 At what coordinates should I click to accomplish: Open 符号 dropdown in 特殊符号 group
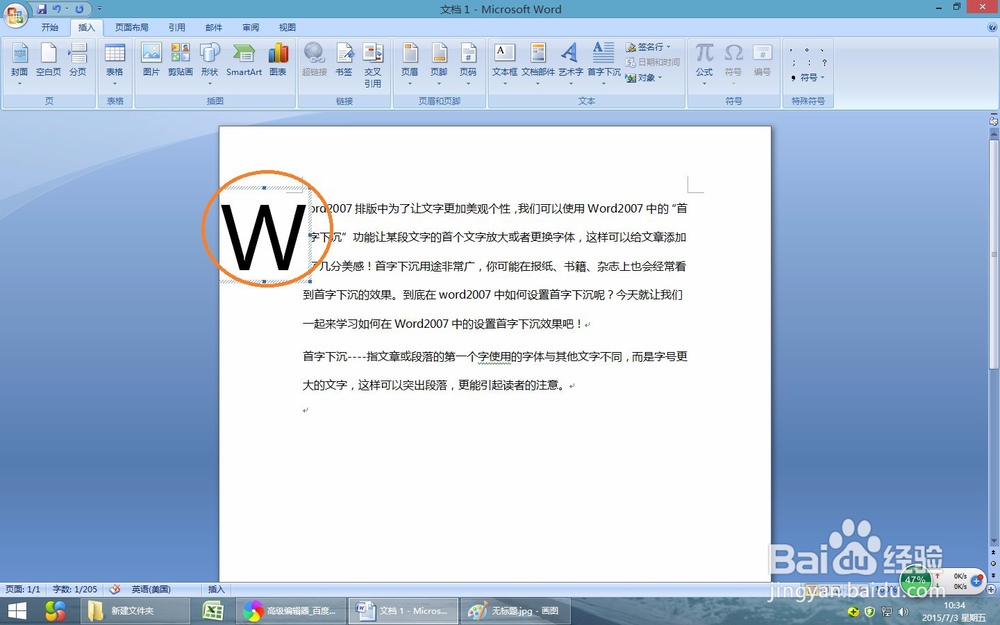(x=808, y=78)
